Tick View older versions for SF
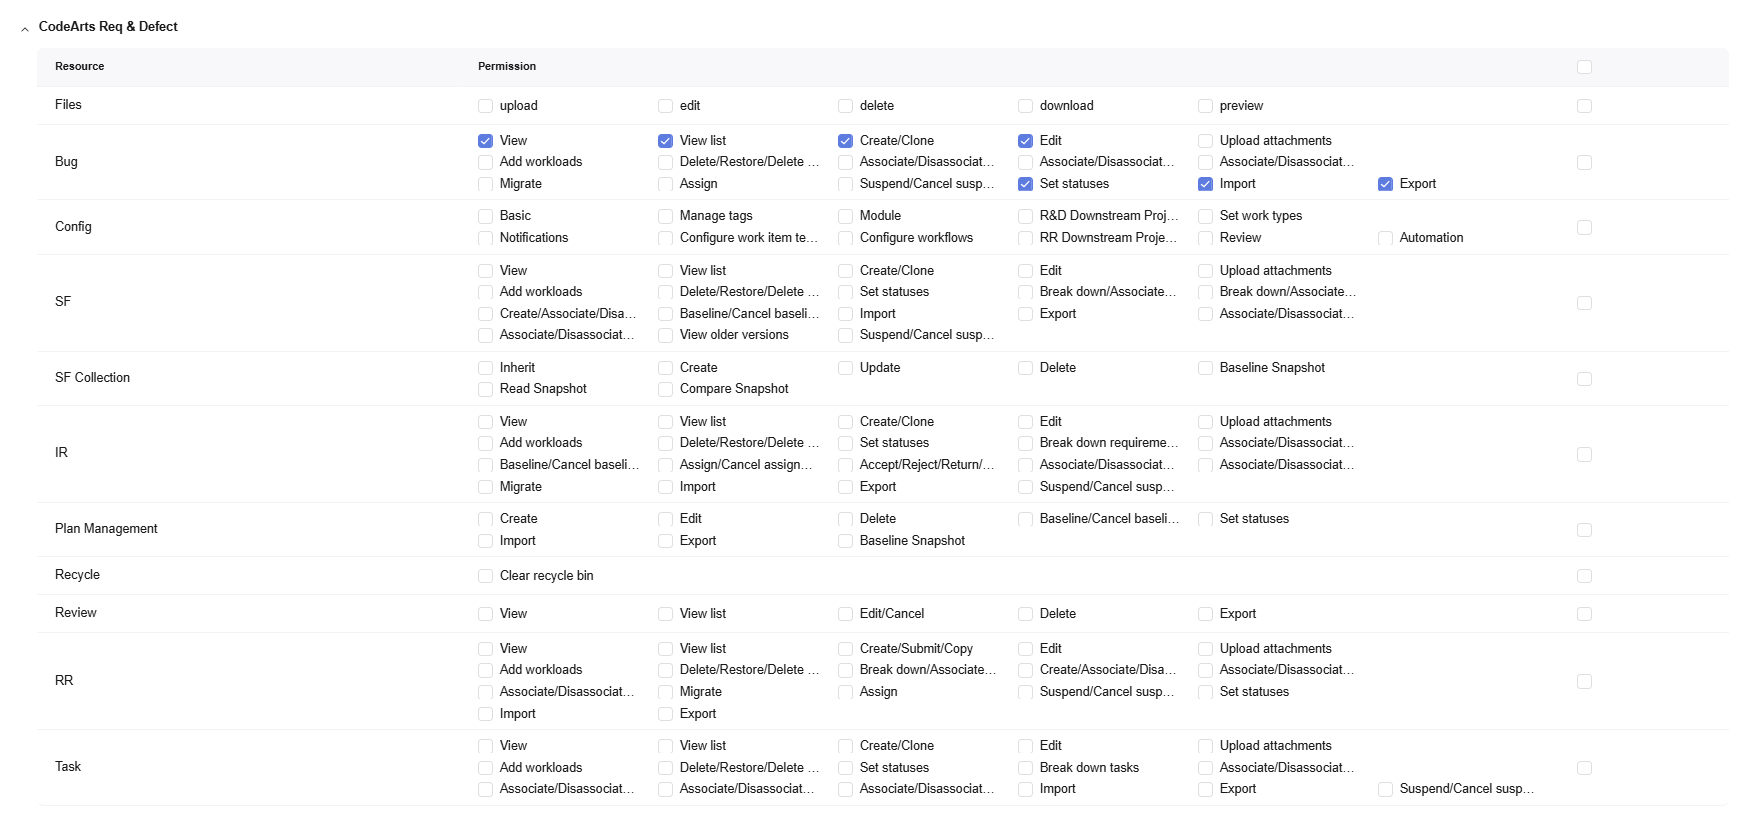1747x820 pixels. point(665,335)
